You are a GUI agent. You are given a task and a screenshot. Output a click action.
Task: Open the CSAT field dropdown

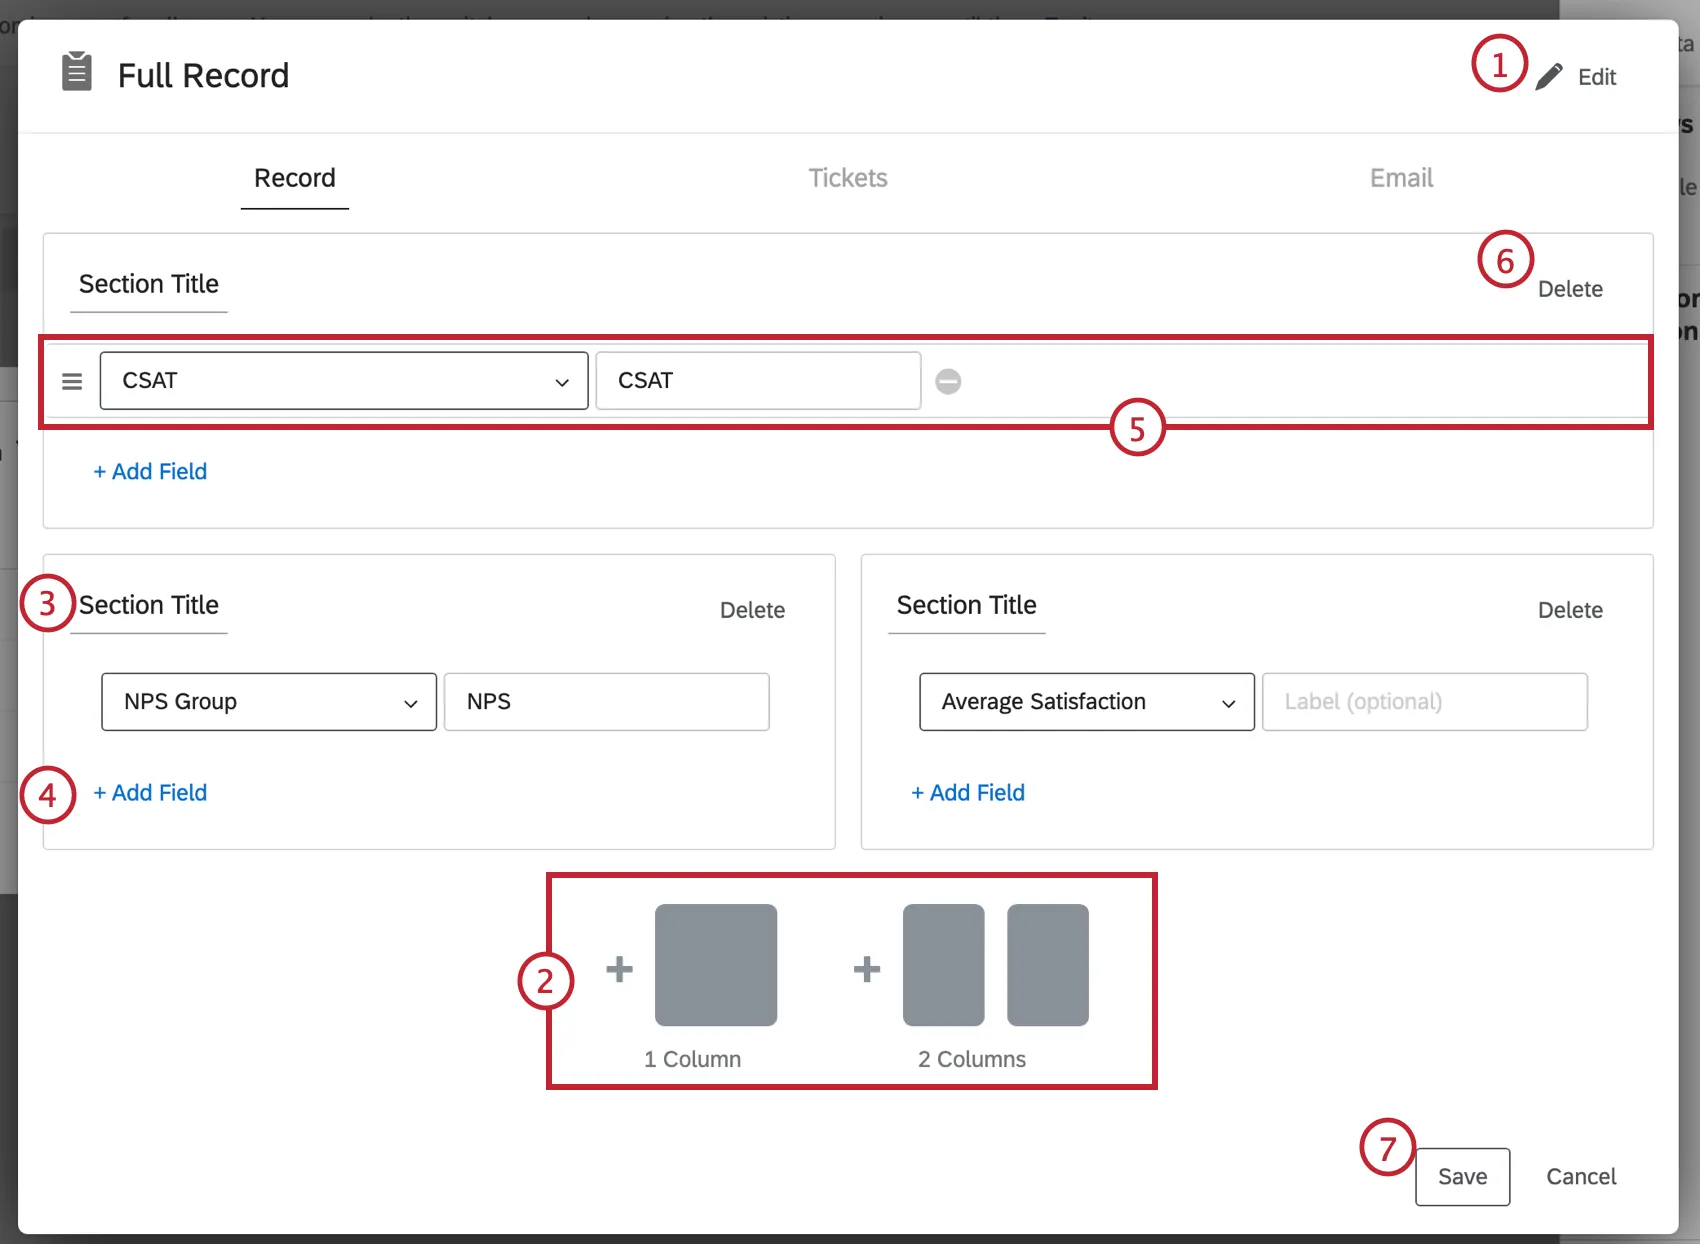click(x=343, y=381)
